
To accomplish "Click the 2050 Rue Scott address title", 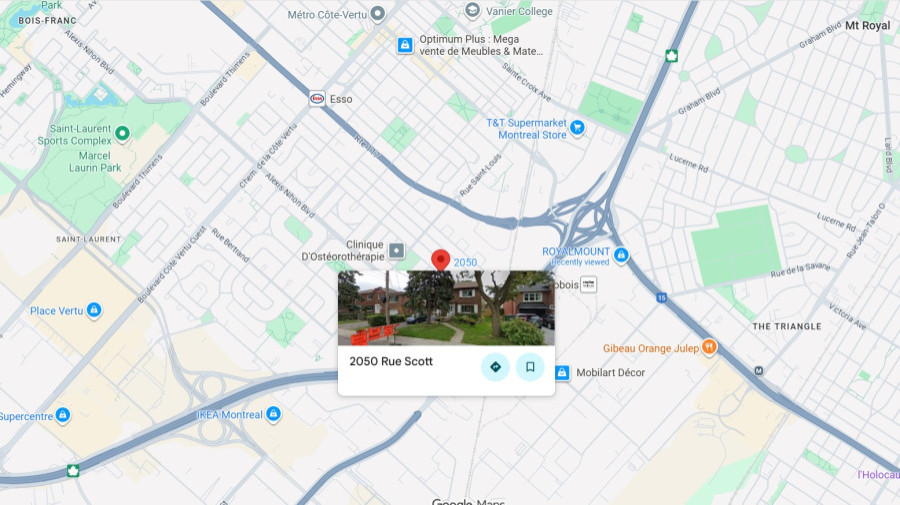I will click(391, 361).
